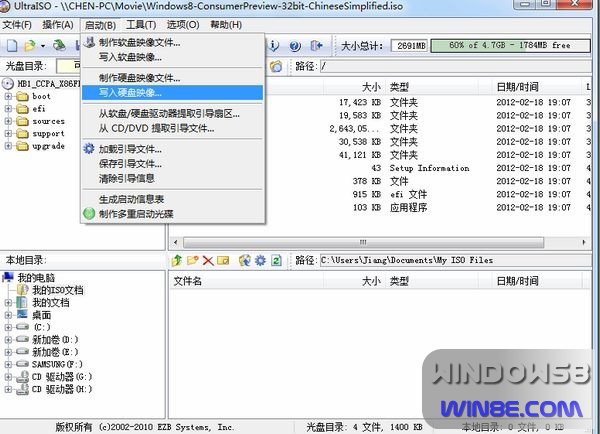
Task: Choose 清除引导信息 menu entry
Action: (173, 178)
